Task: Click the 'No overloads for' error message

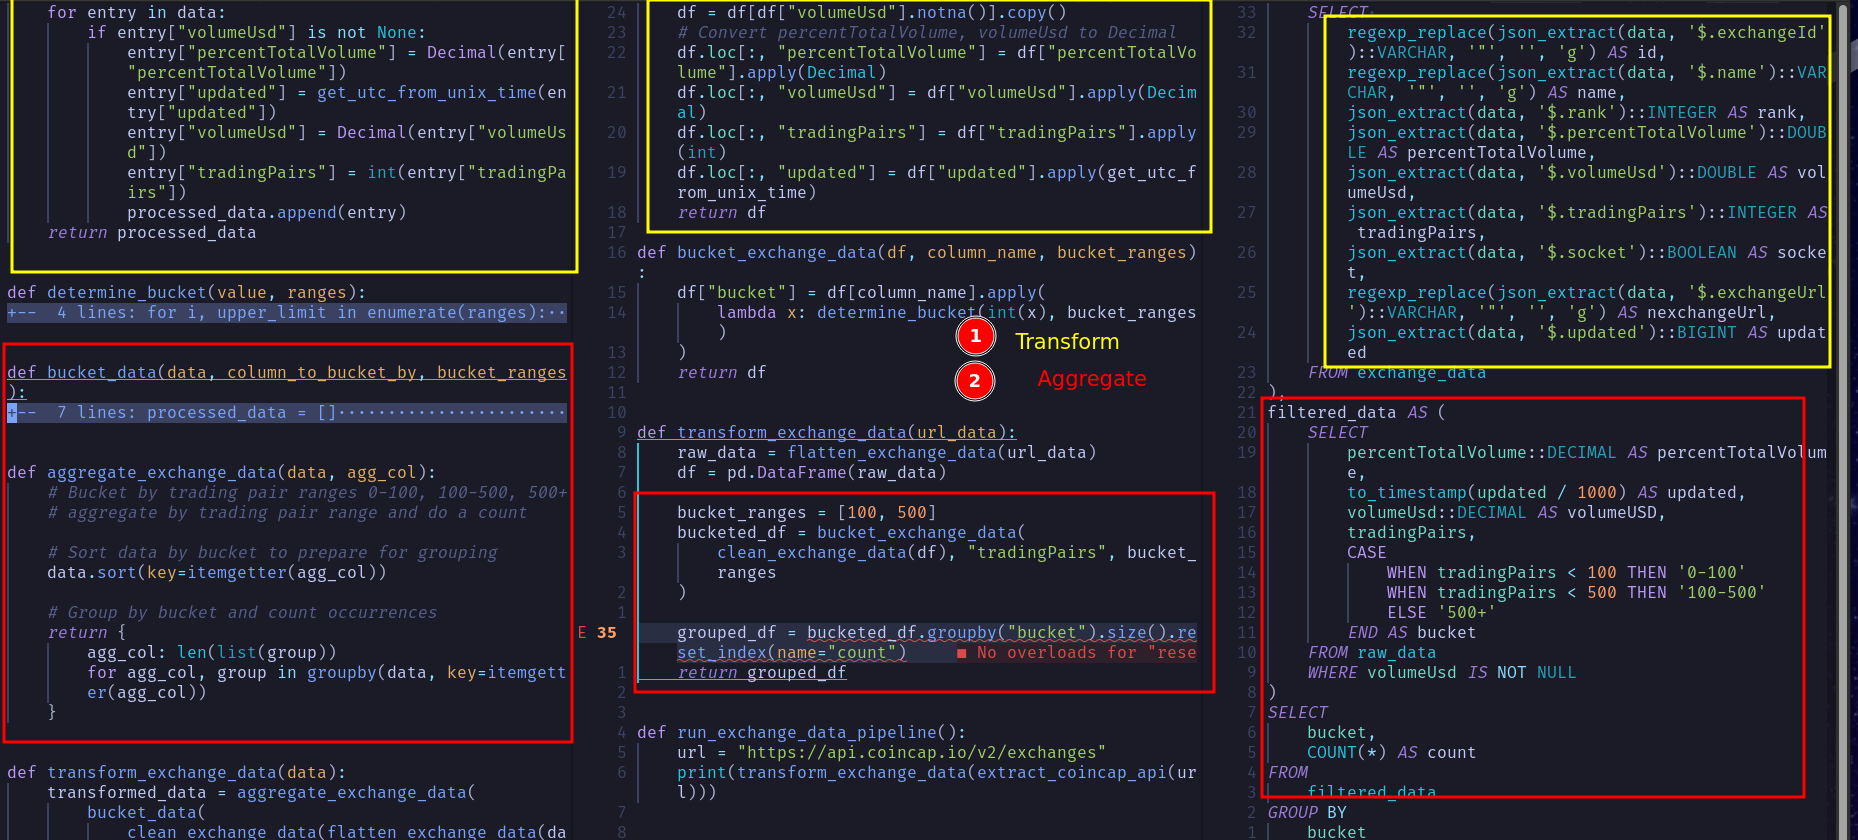Action: pos(1086,653)
